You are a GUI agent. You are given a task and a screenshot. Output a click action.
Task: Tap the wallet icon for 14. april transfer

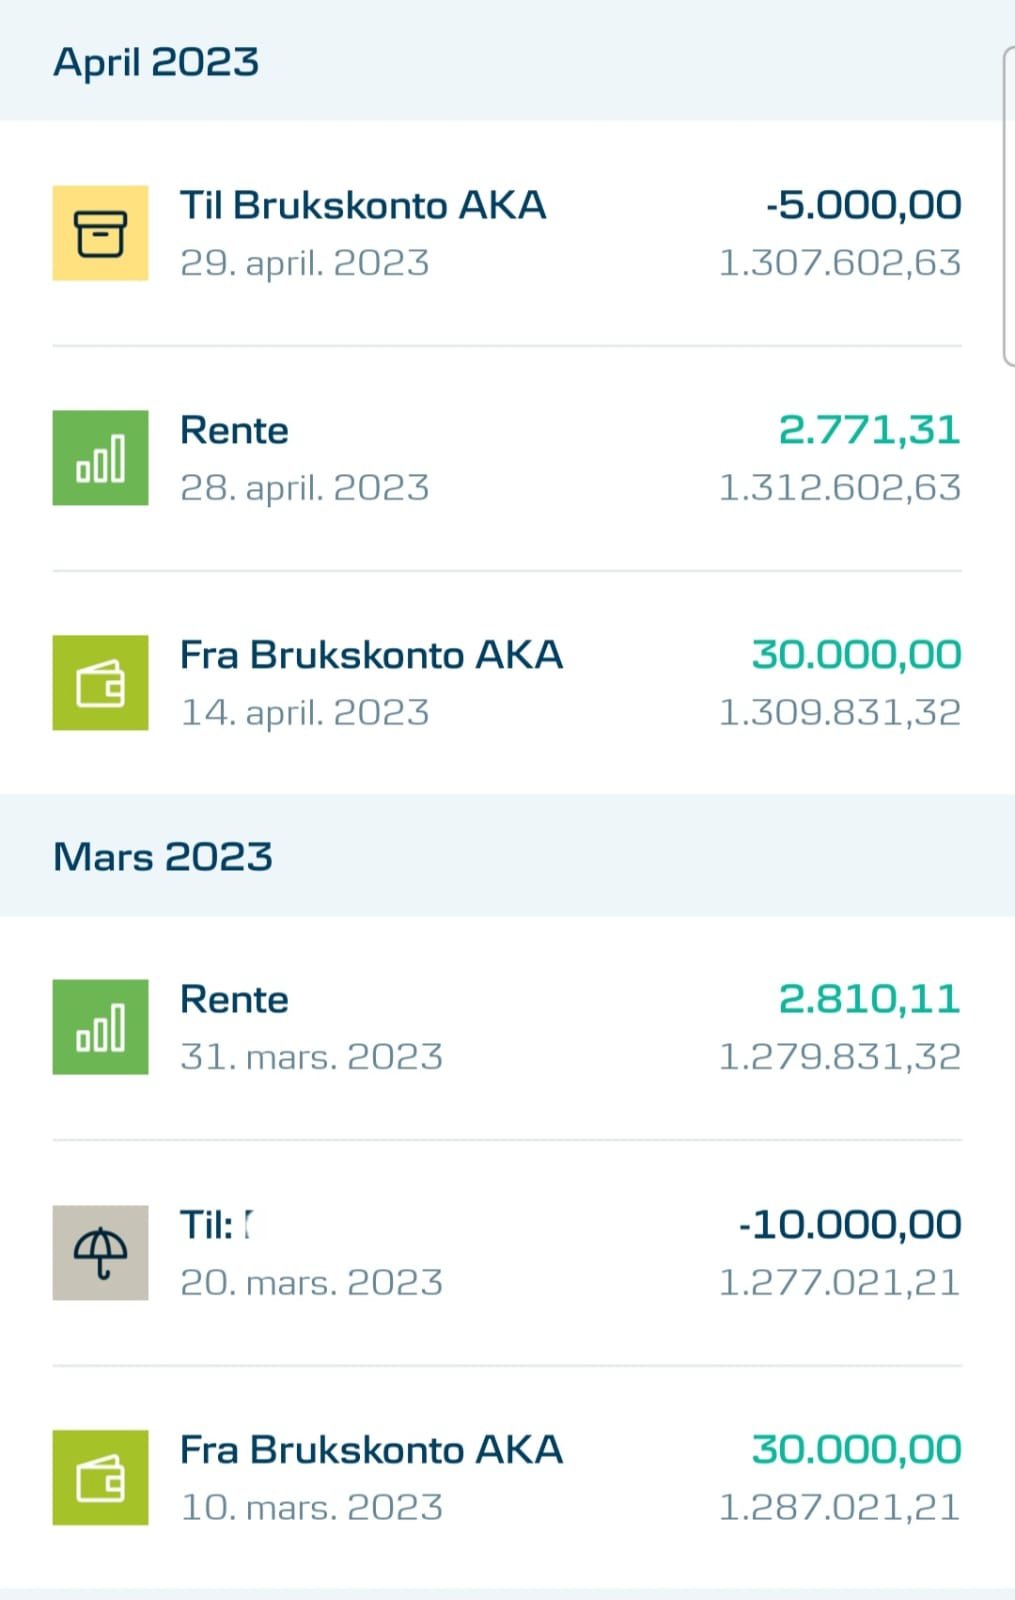tap(100, 683)
